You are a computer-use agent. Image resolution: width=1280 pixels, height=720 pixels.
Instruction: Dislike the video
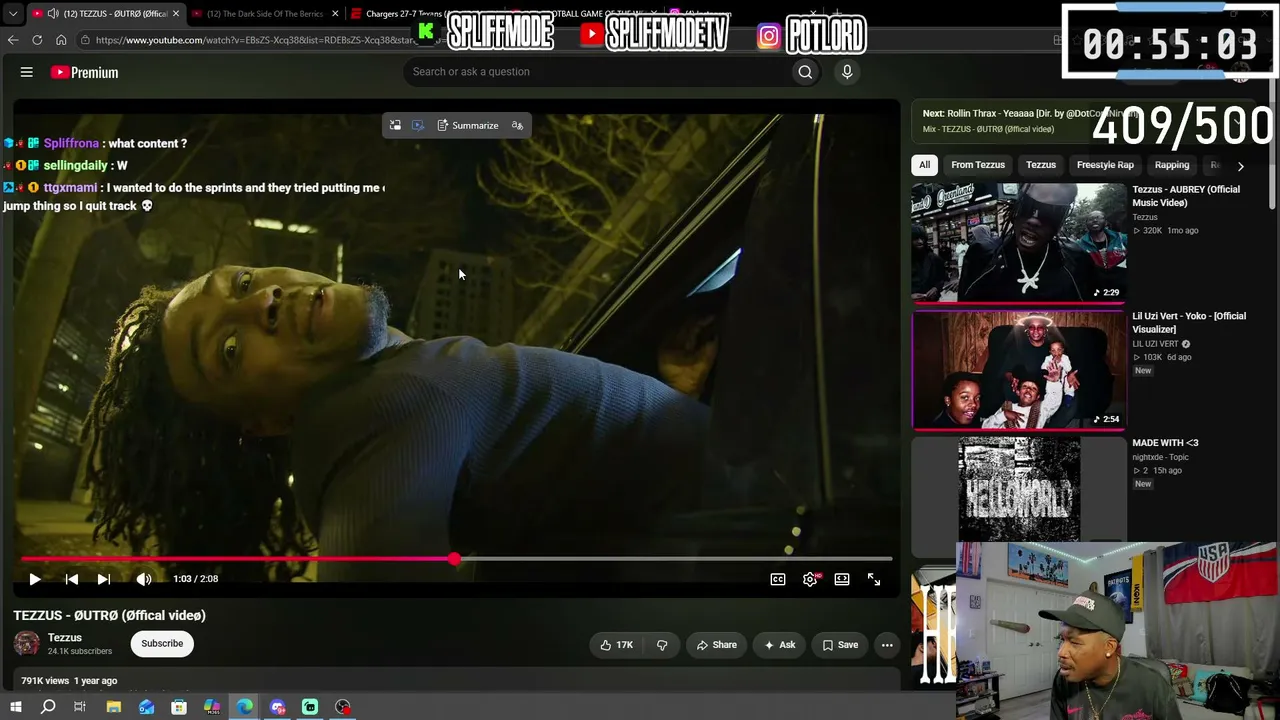click(x=662, y=645)
